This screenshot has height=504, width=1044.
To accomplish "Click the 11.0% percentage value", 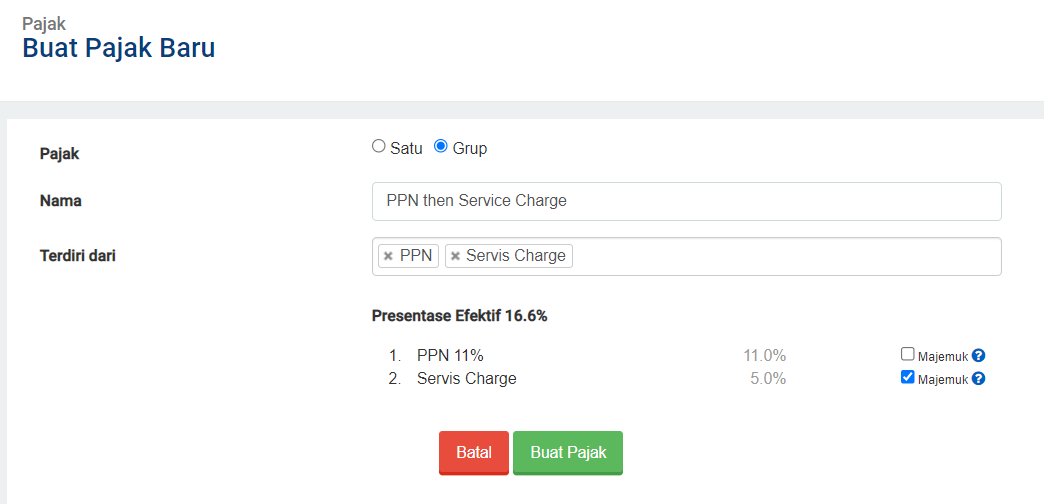I will click(x=764, y=356).
